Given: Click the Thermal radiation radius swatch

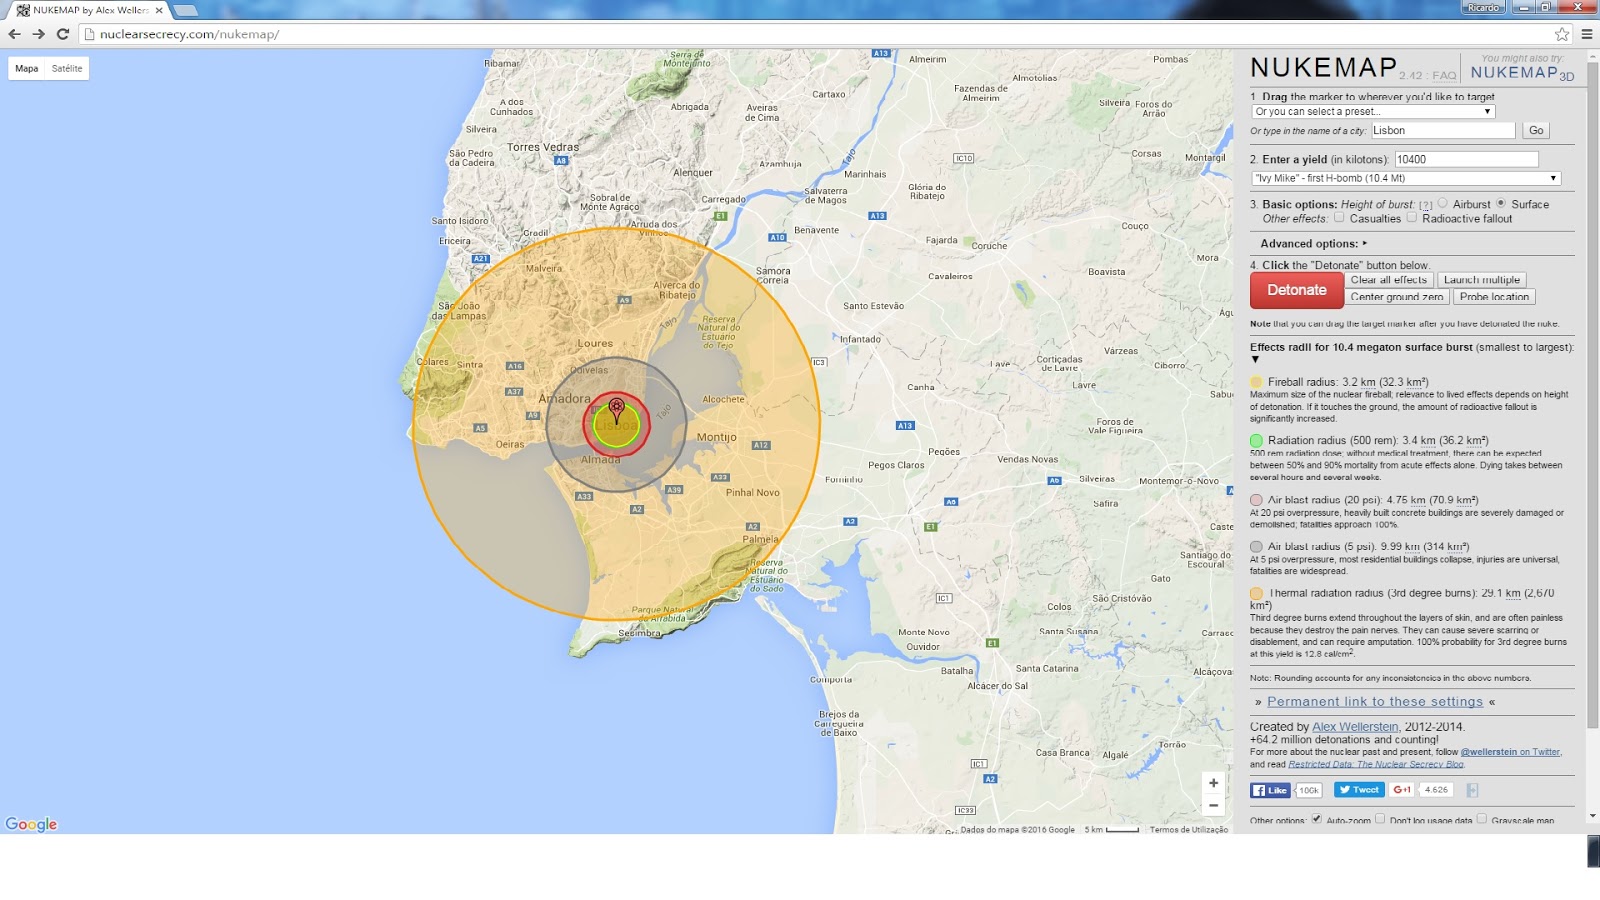Looking at the screenshot, I should [1256, 593].
